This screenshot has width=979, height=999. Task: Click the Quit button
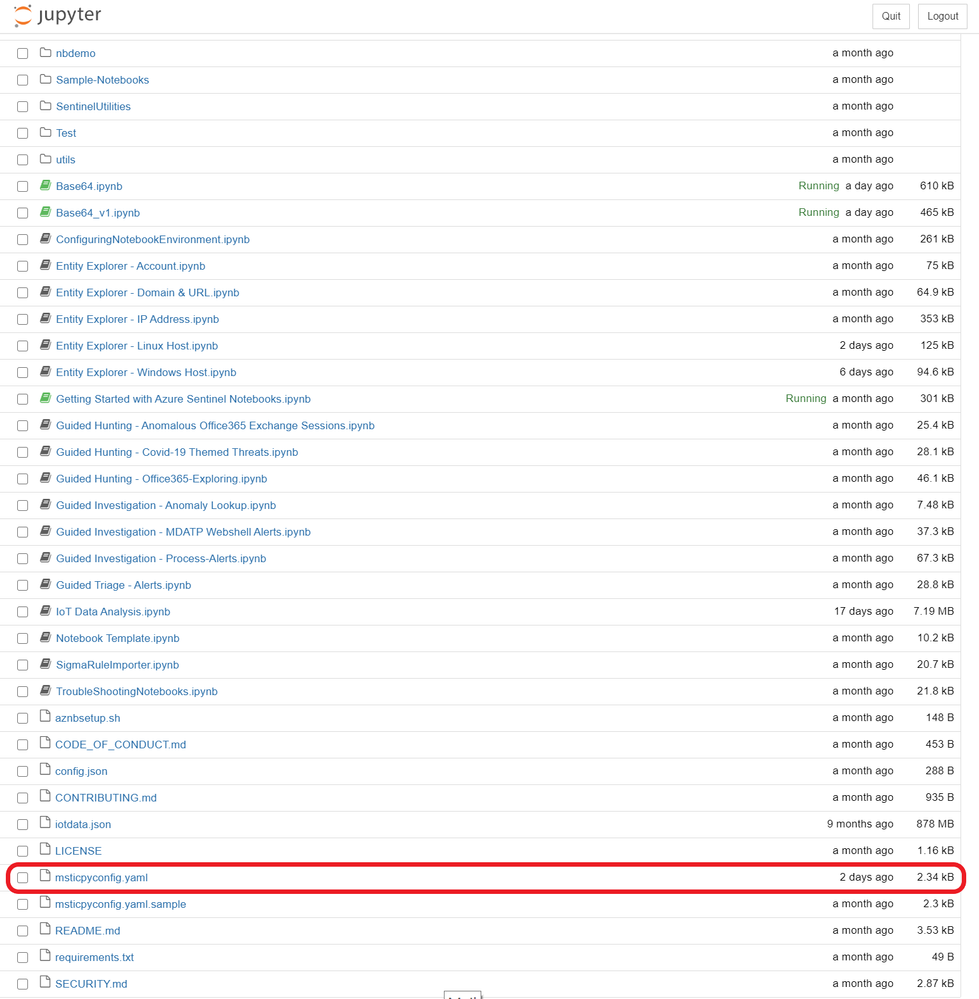pyautogui.click(x=890, y=16)
